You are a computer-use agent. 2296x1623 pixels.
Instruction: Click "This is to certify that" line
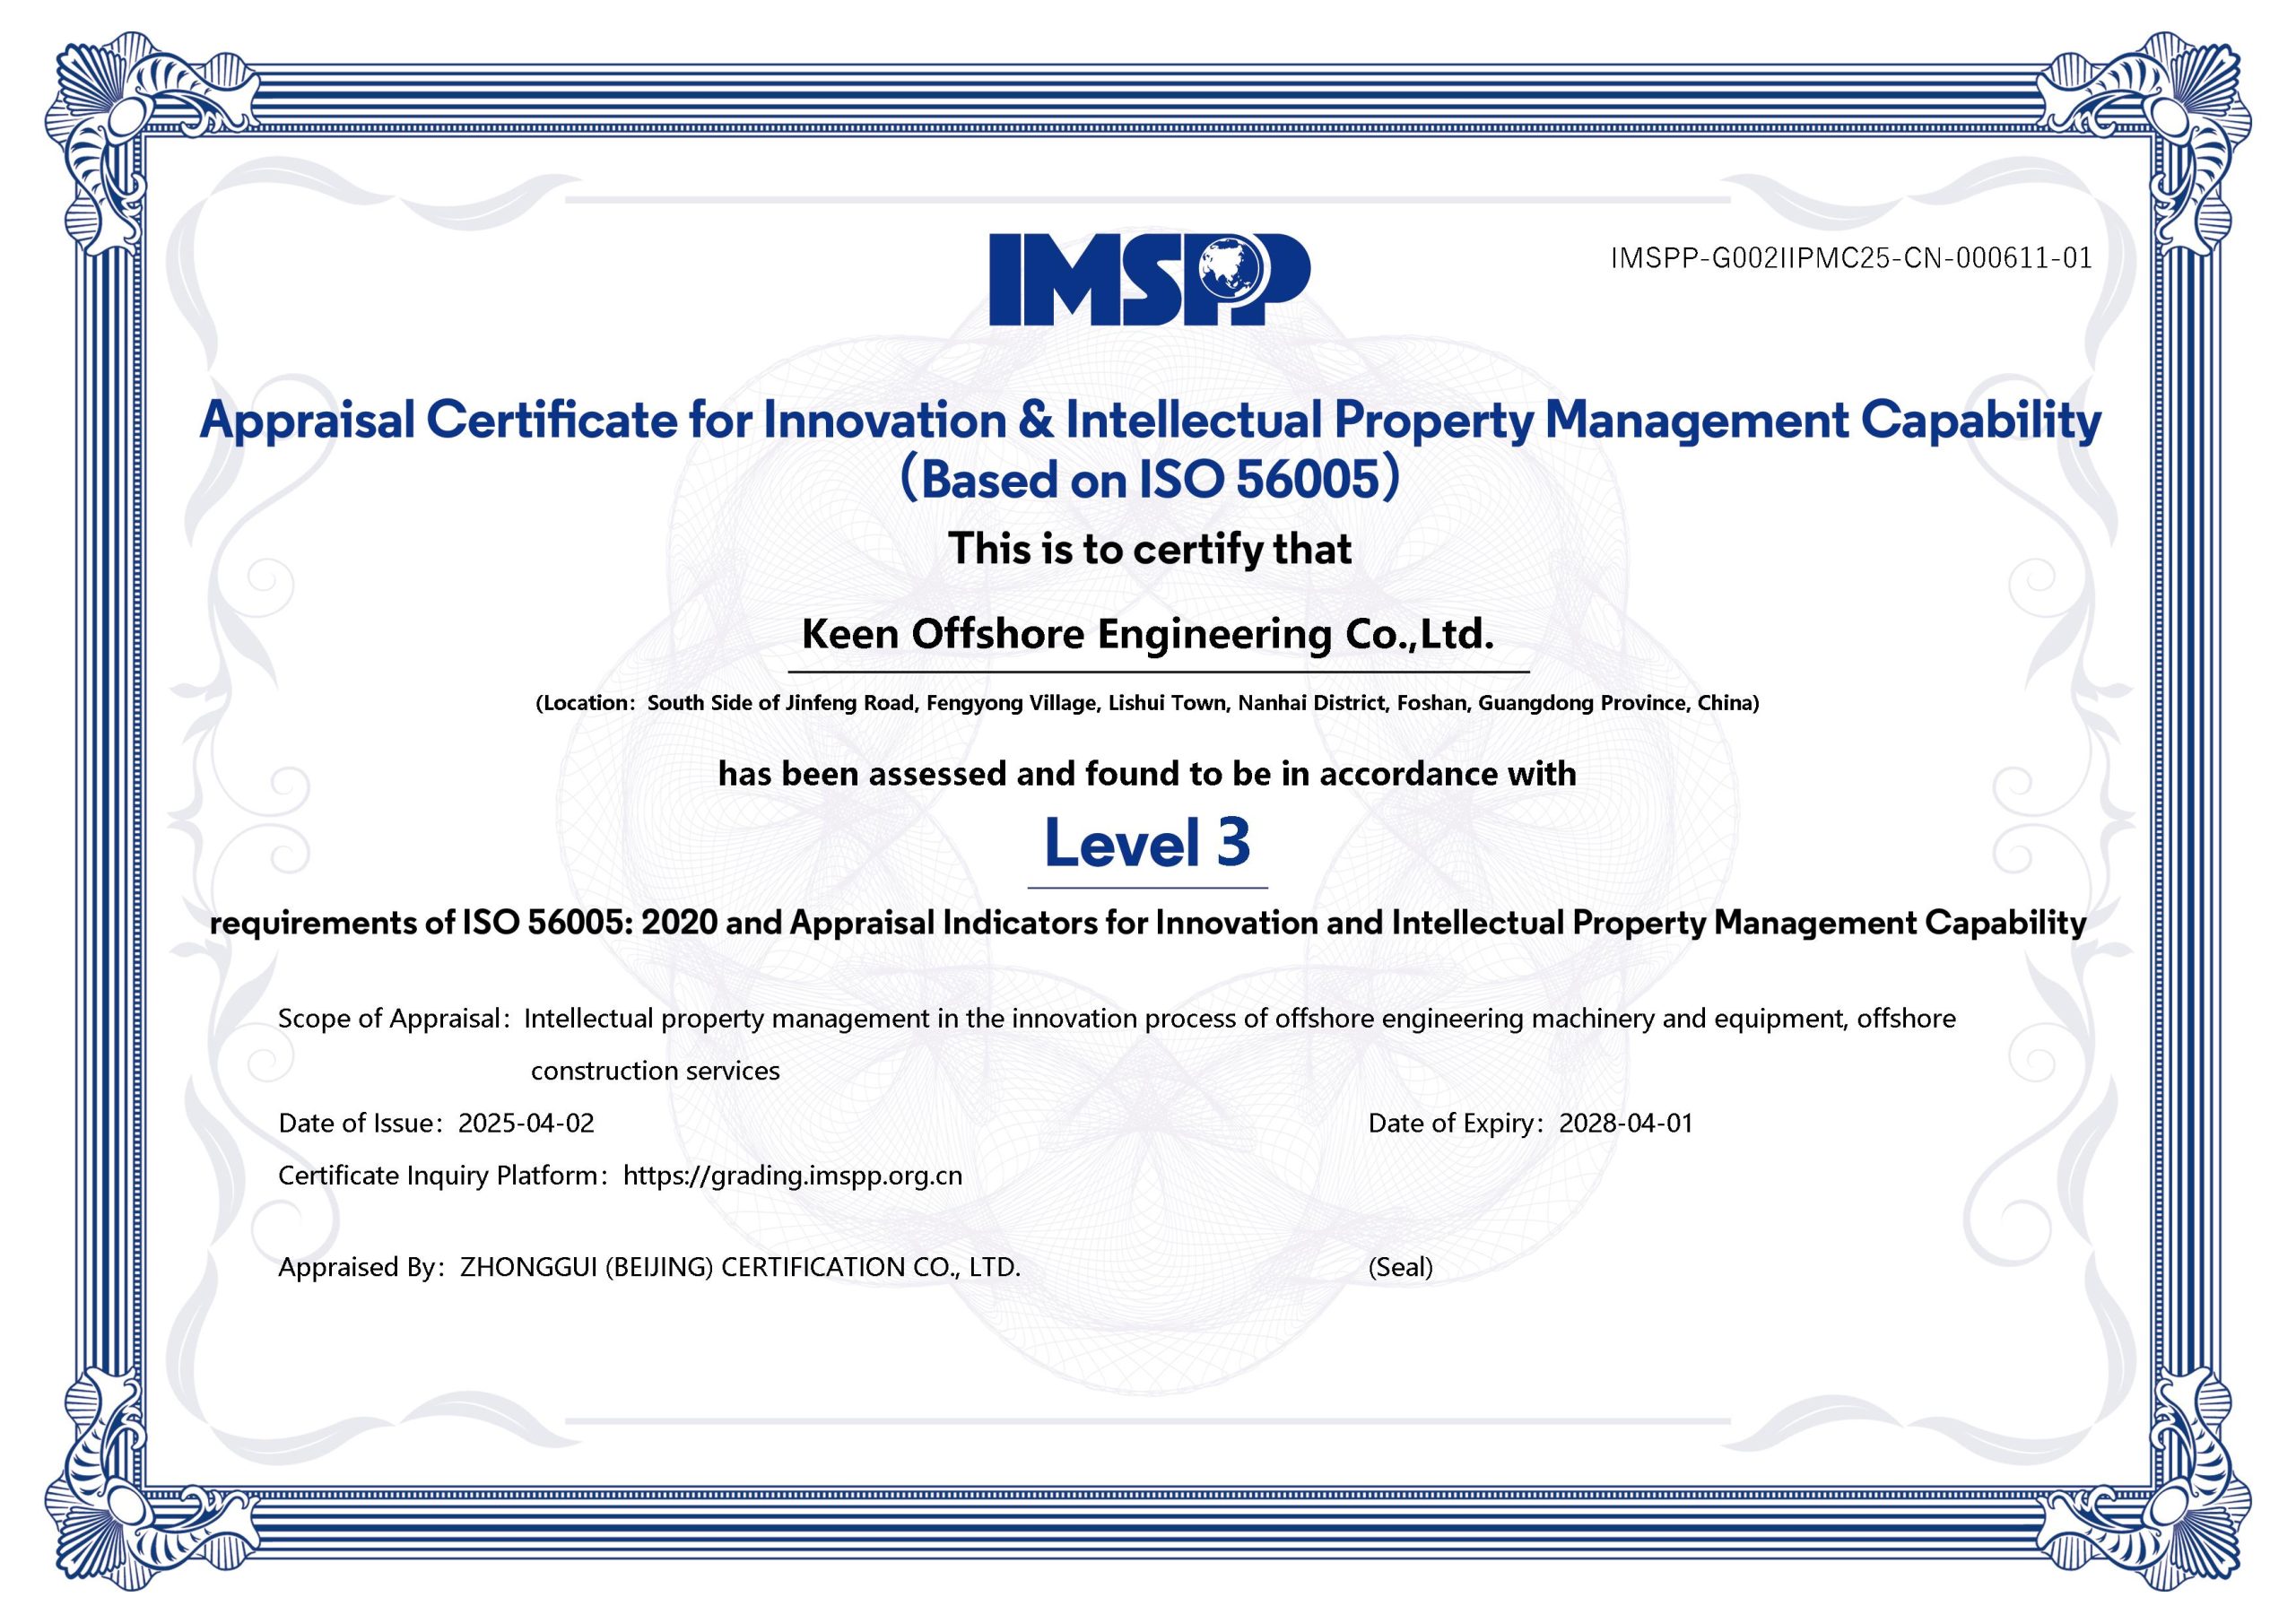point(1149,549)
